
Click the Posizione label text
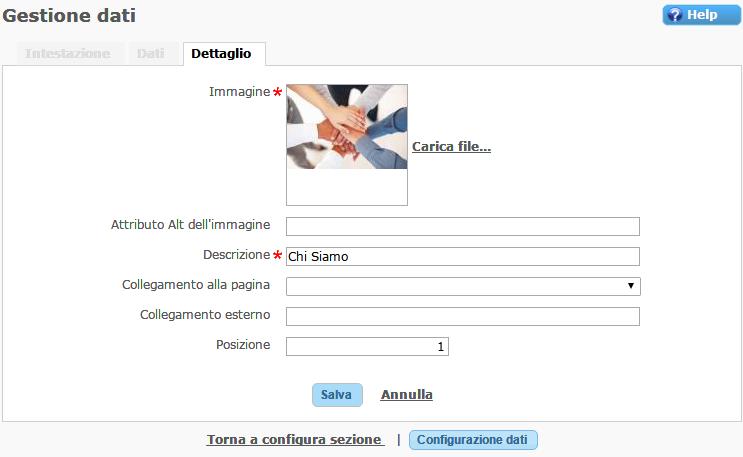(243, 345)
